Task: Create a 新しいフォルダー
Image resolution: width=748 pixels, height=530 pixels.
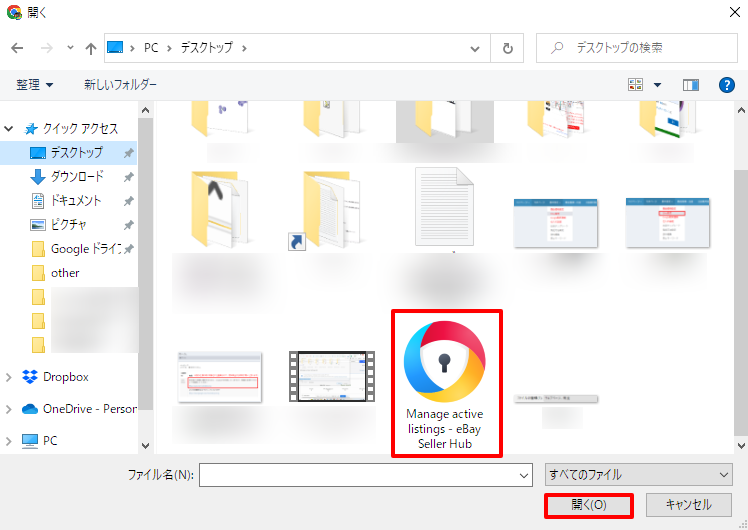Action: point(120,85)
